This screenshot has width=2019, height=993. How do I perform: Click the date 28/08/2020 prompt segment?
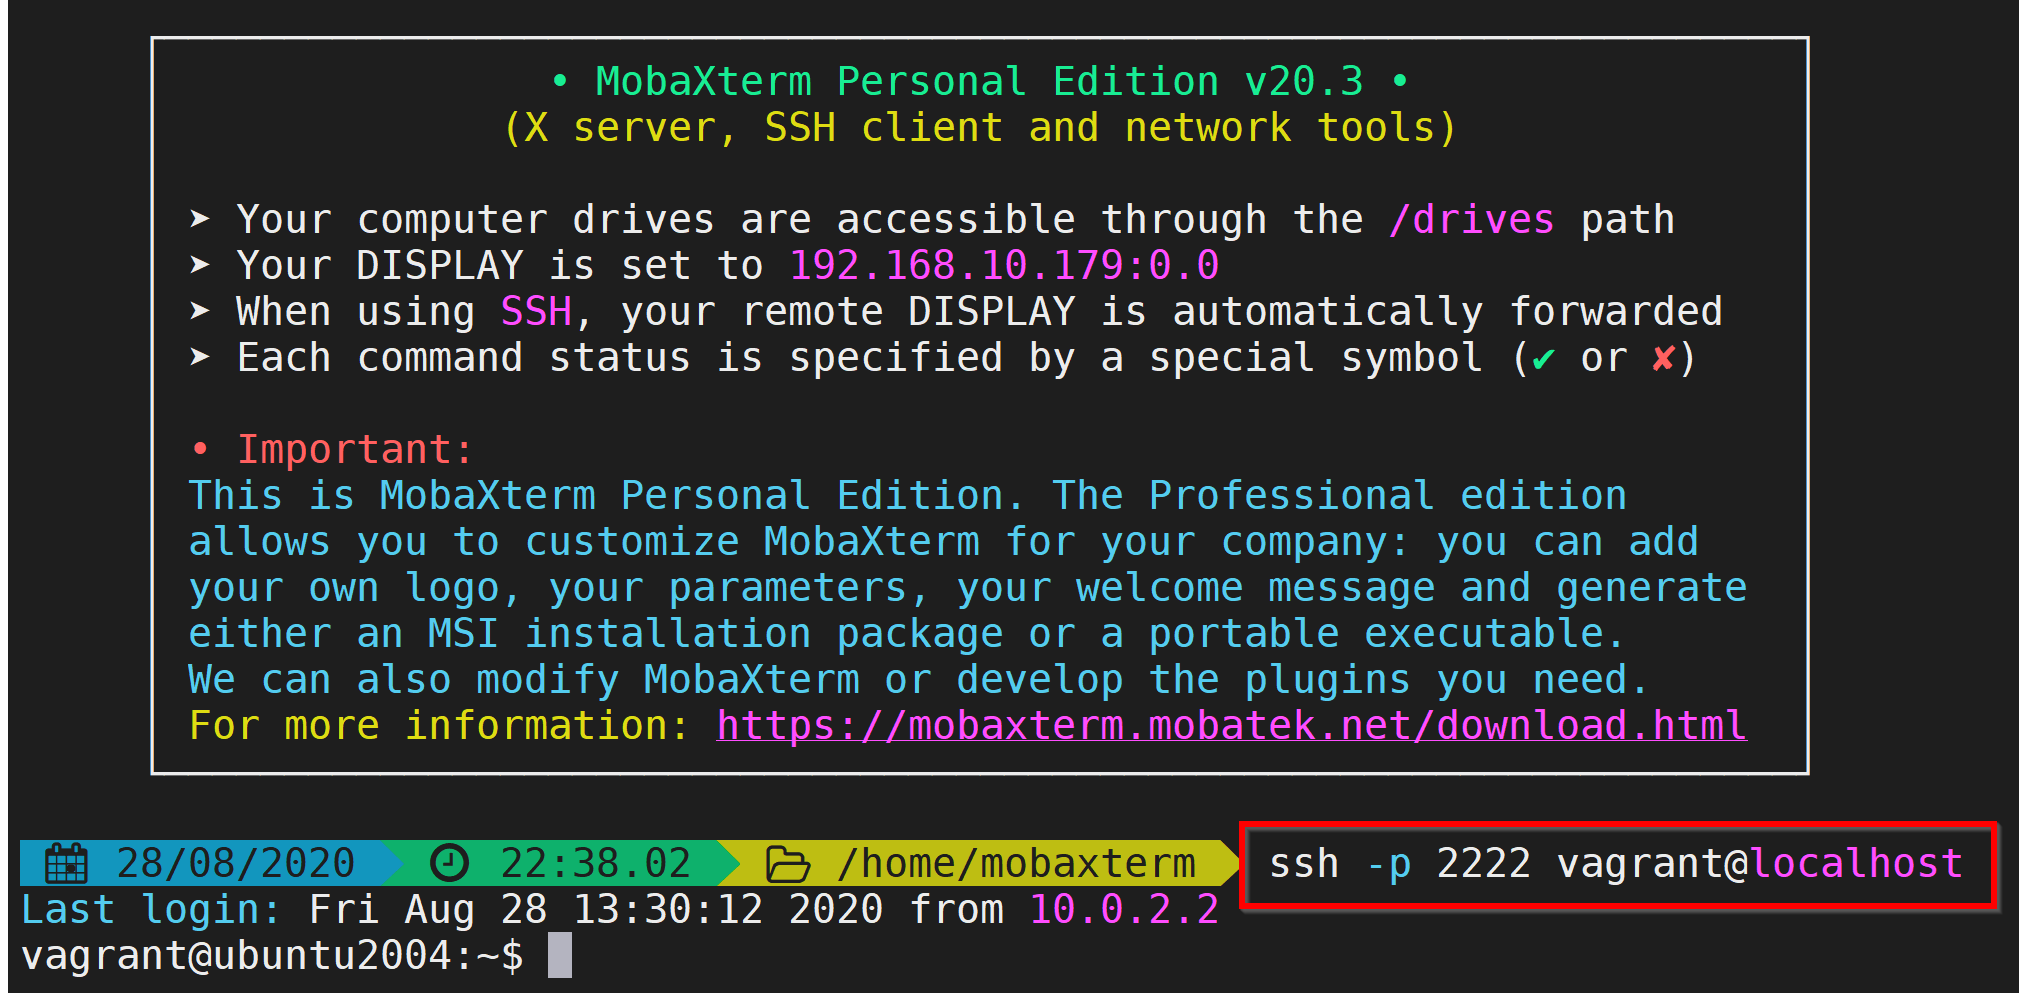point(235,863)
